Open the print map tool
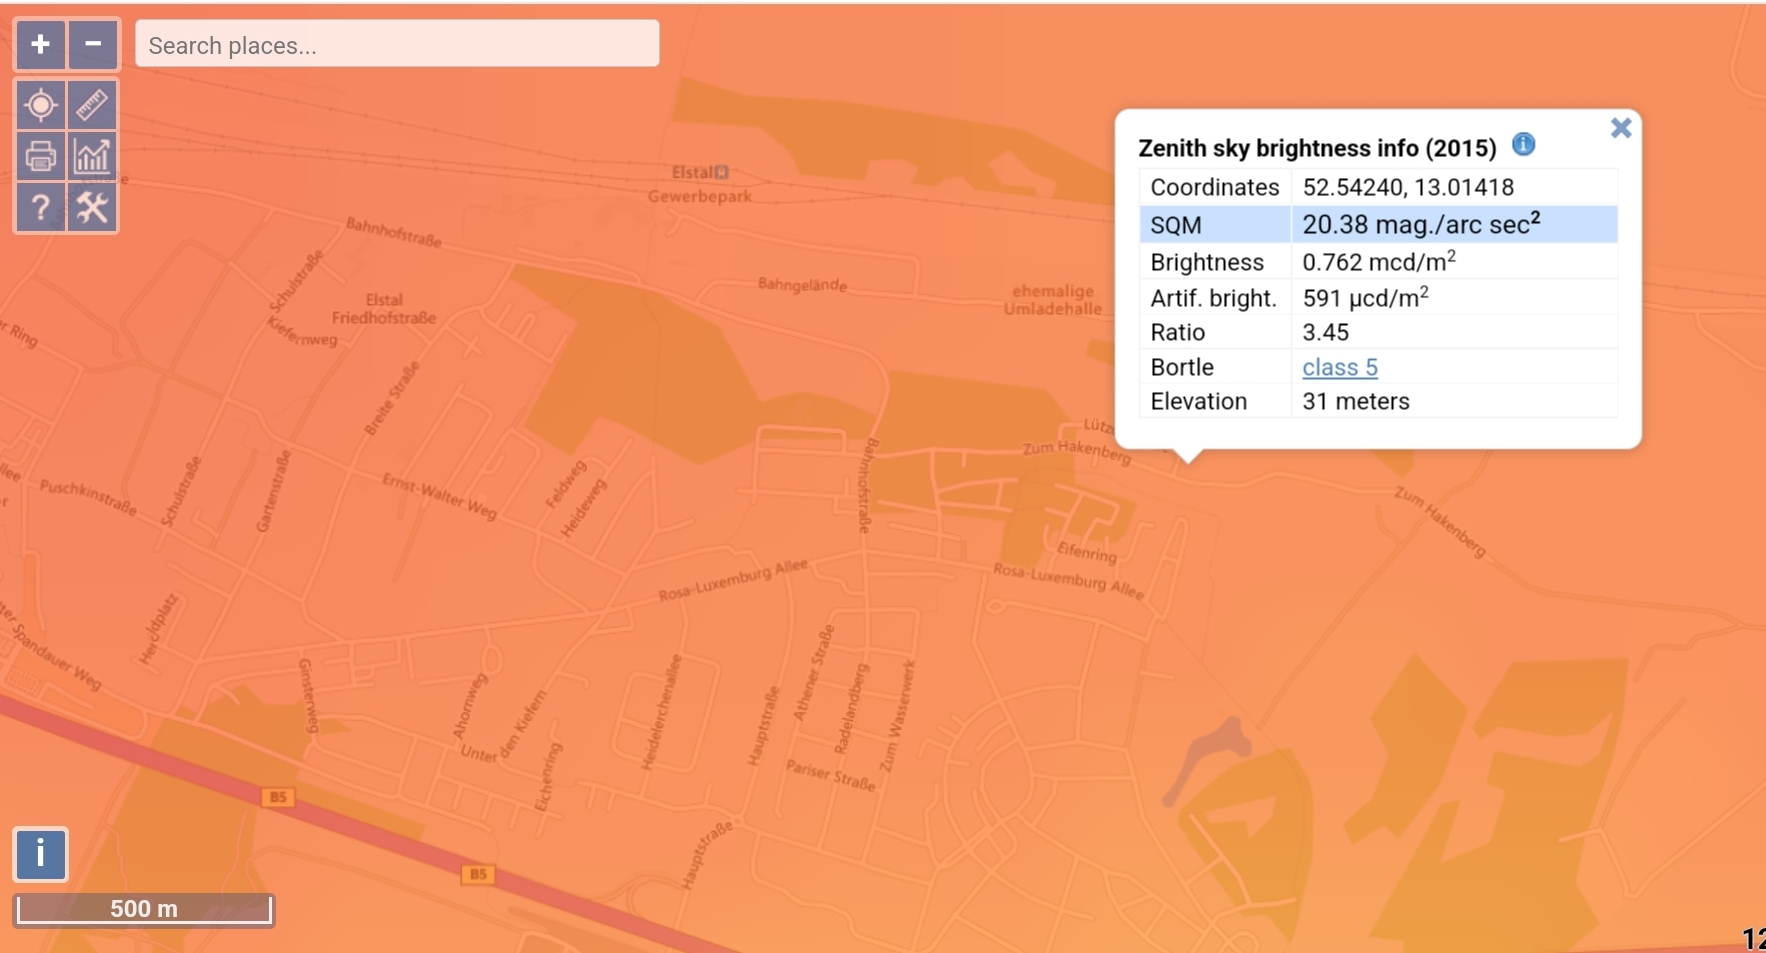Screen dimensions: 1766x953 [41, 156]
